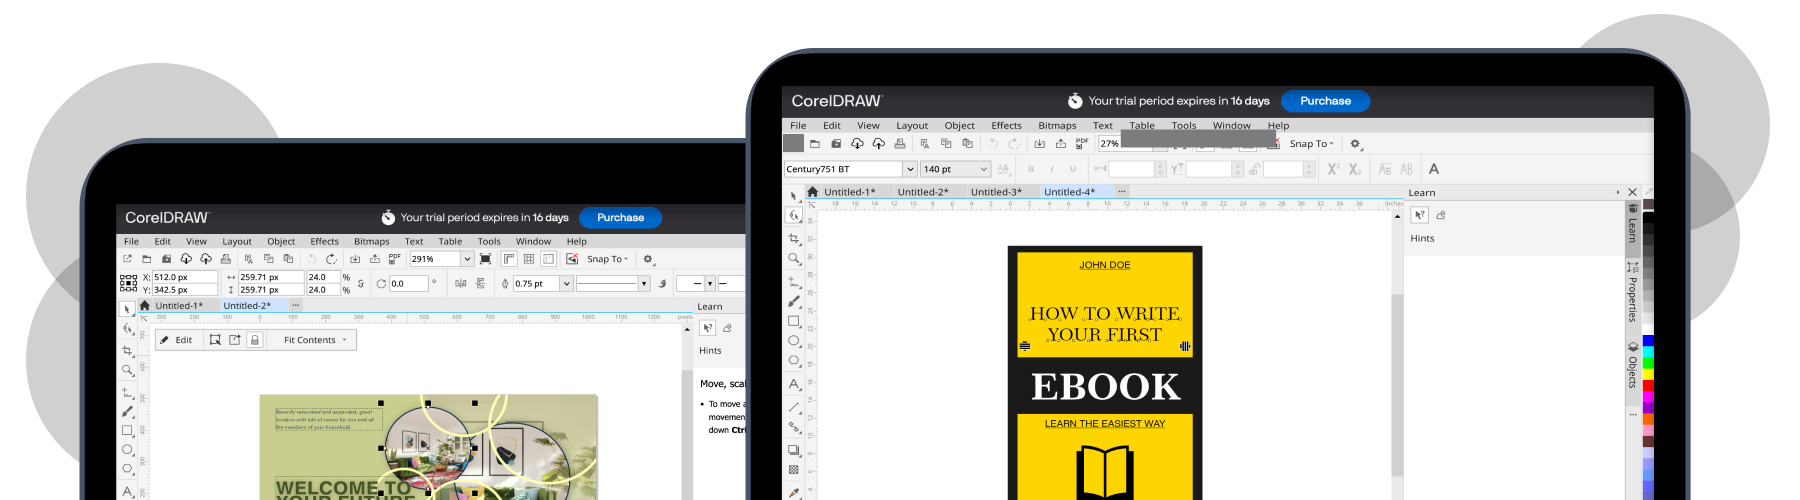Open the Fit Contents dropdown

[344, 340]
